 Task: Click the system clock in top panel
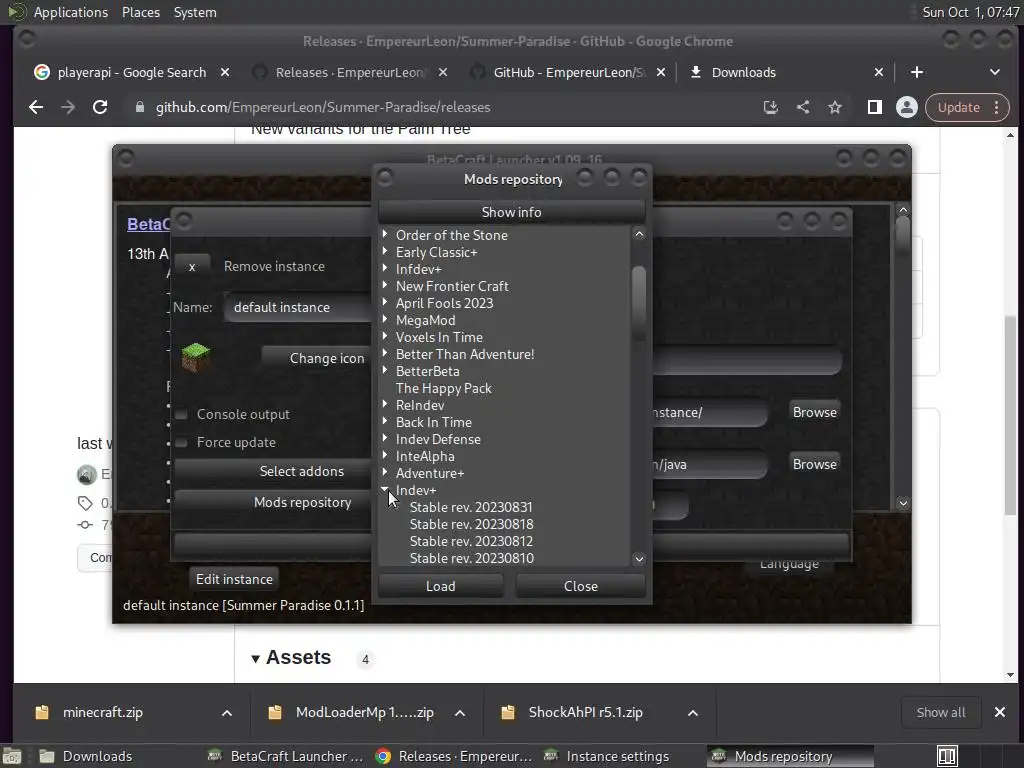970,12
